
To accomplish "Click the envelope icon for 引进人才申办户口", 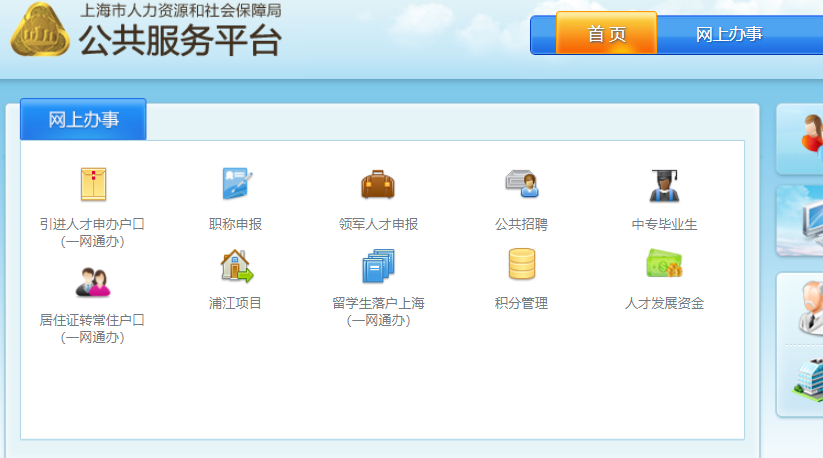I will tap(93, 184).
